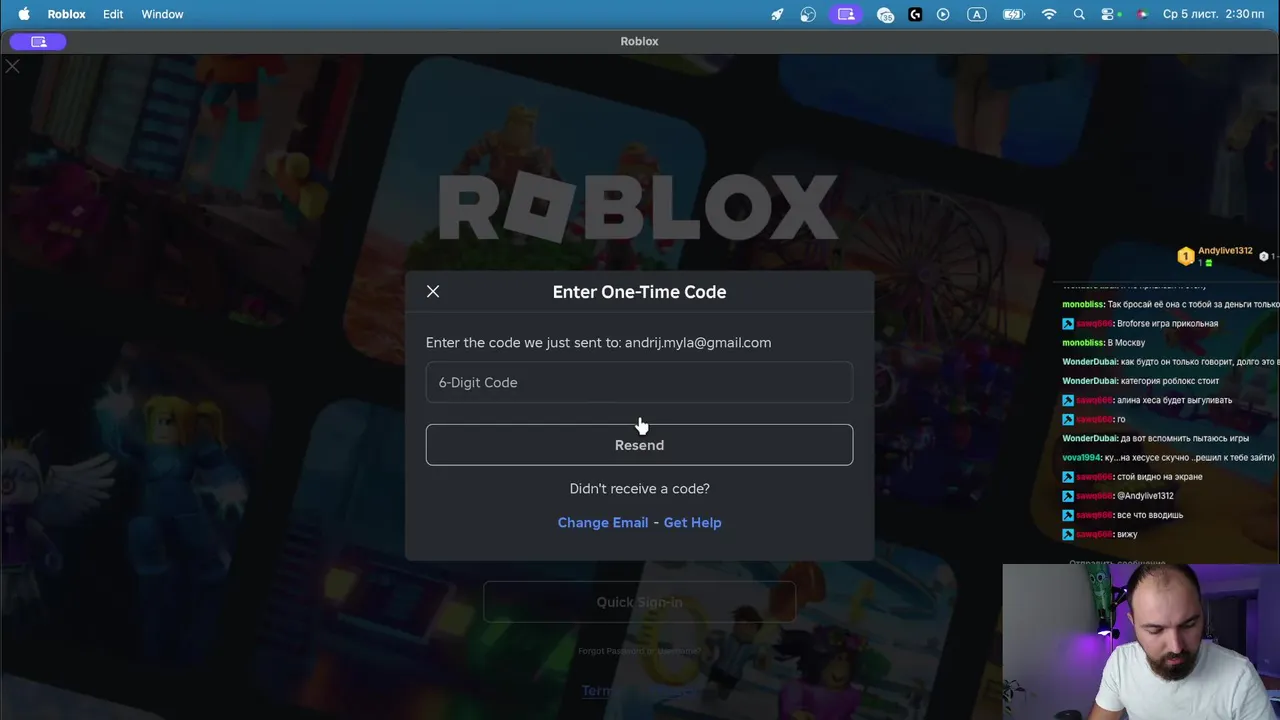Click the Resend button

pyautogui.click(x=639, y=445)
